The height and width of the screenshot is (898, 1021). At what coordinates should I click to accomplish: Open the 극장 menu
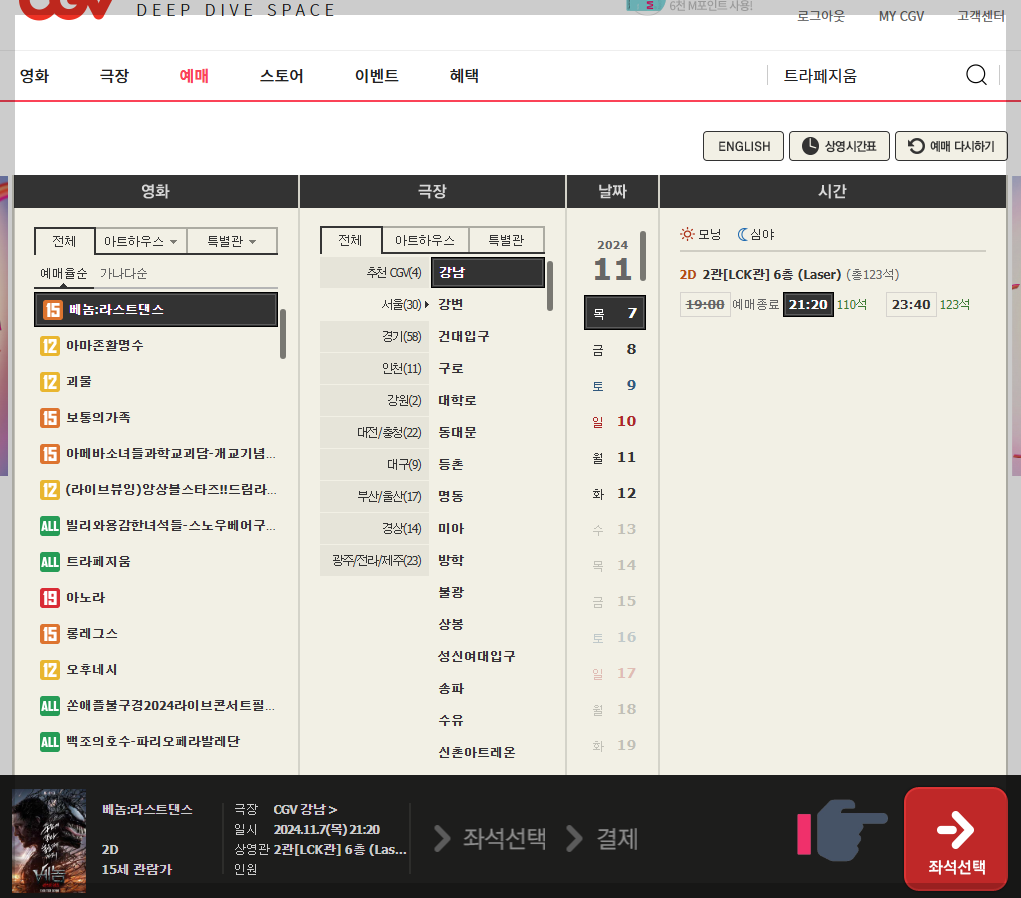(x=114, y=76)
